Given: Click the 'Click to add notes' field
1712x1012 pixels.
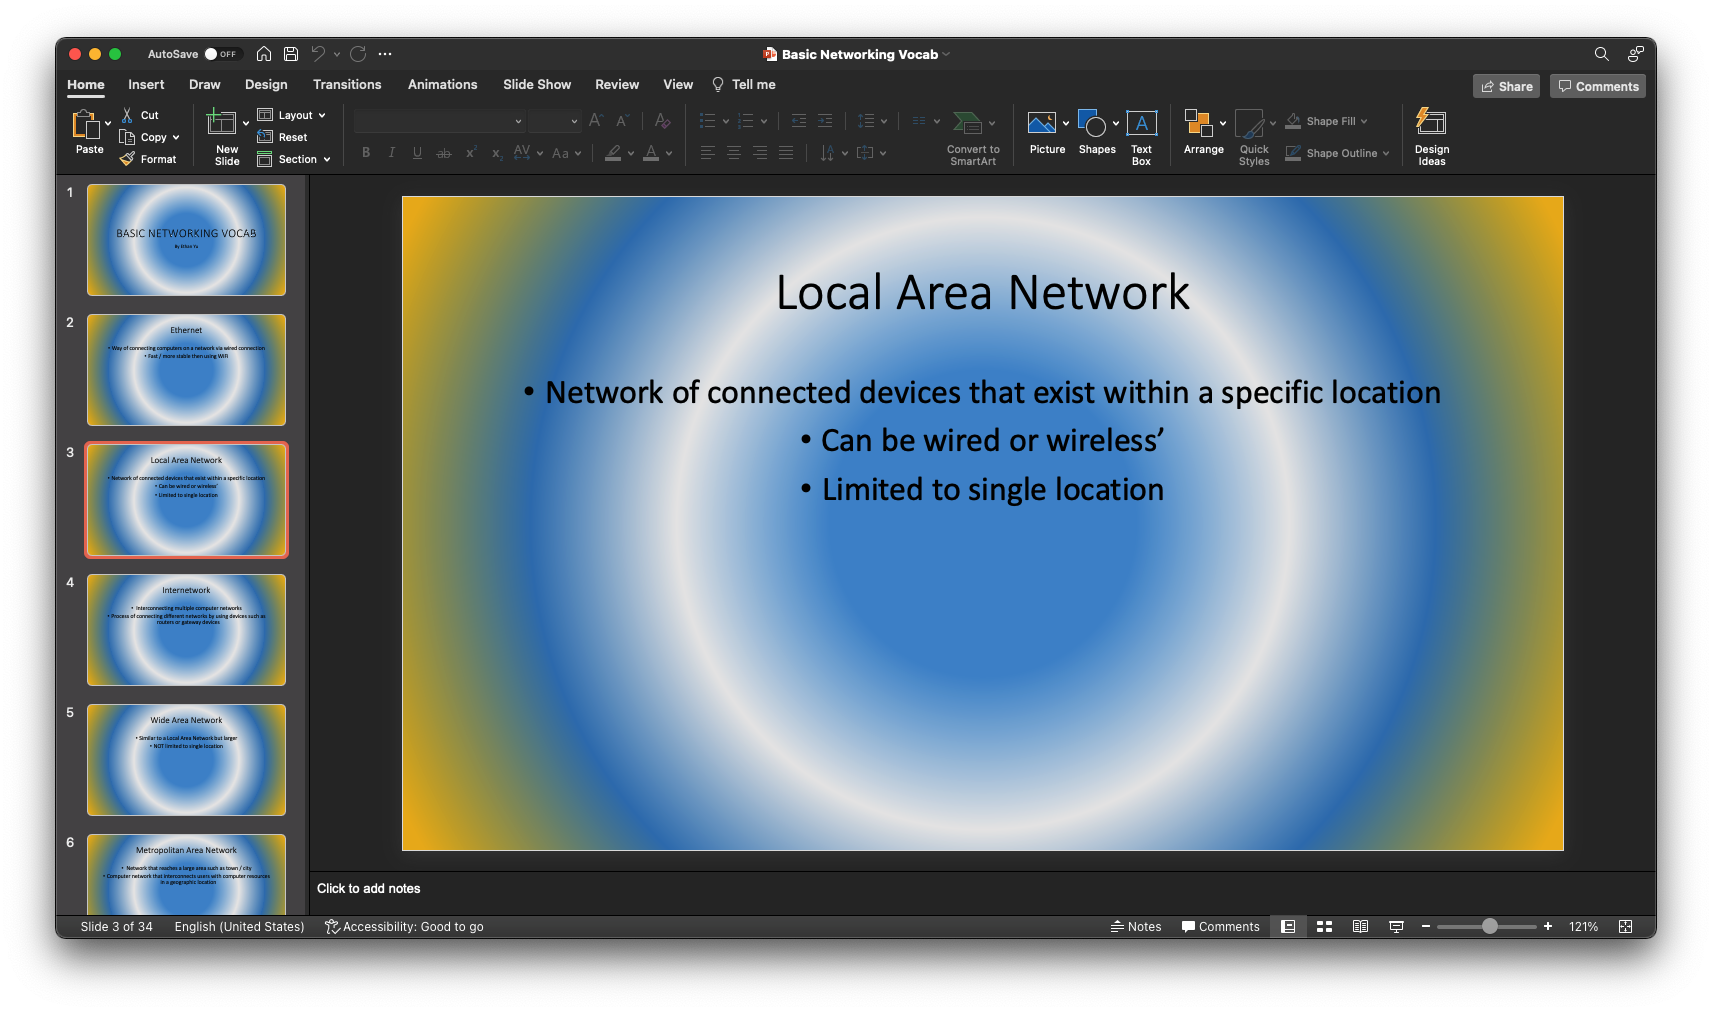Looking at the screenshot, I should [x=982, y=889].
